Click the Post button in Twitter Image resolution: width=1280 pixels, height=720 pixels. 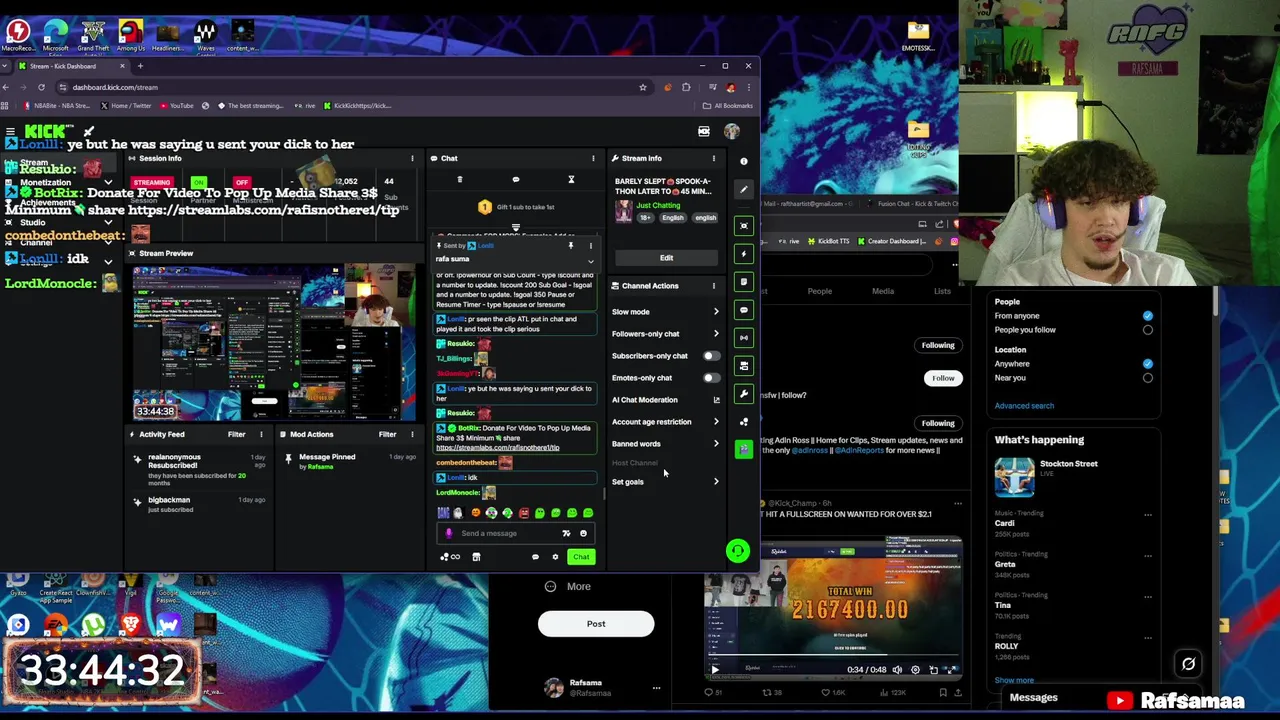[x=596, y=624]
